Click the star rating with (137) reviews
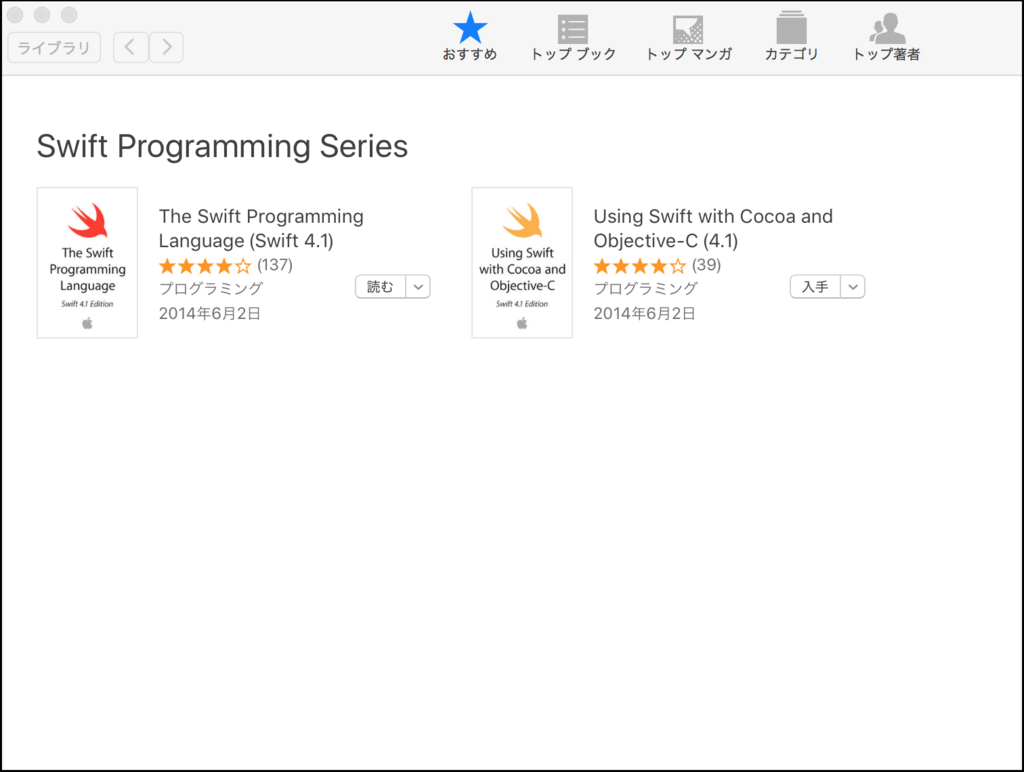The width and height of the screenshot is (1024, 772). 225,265
